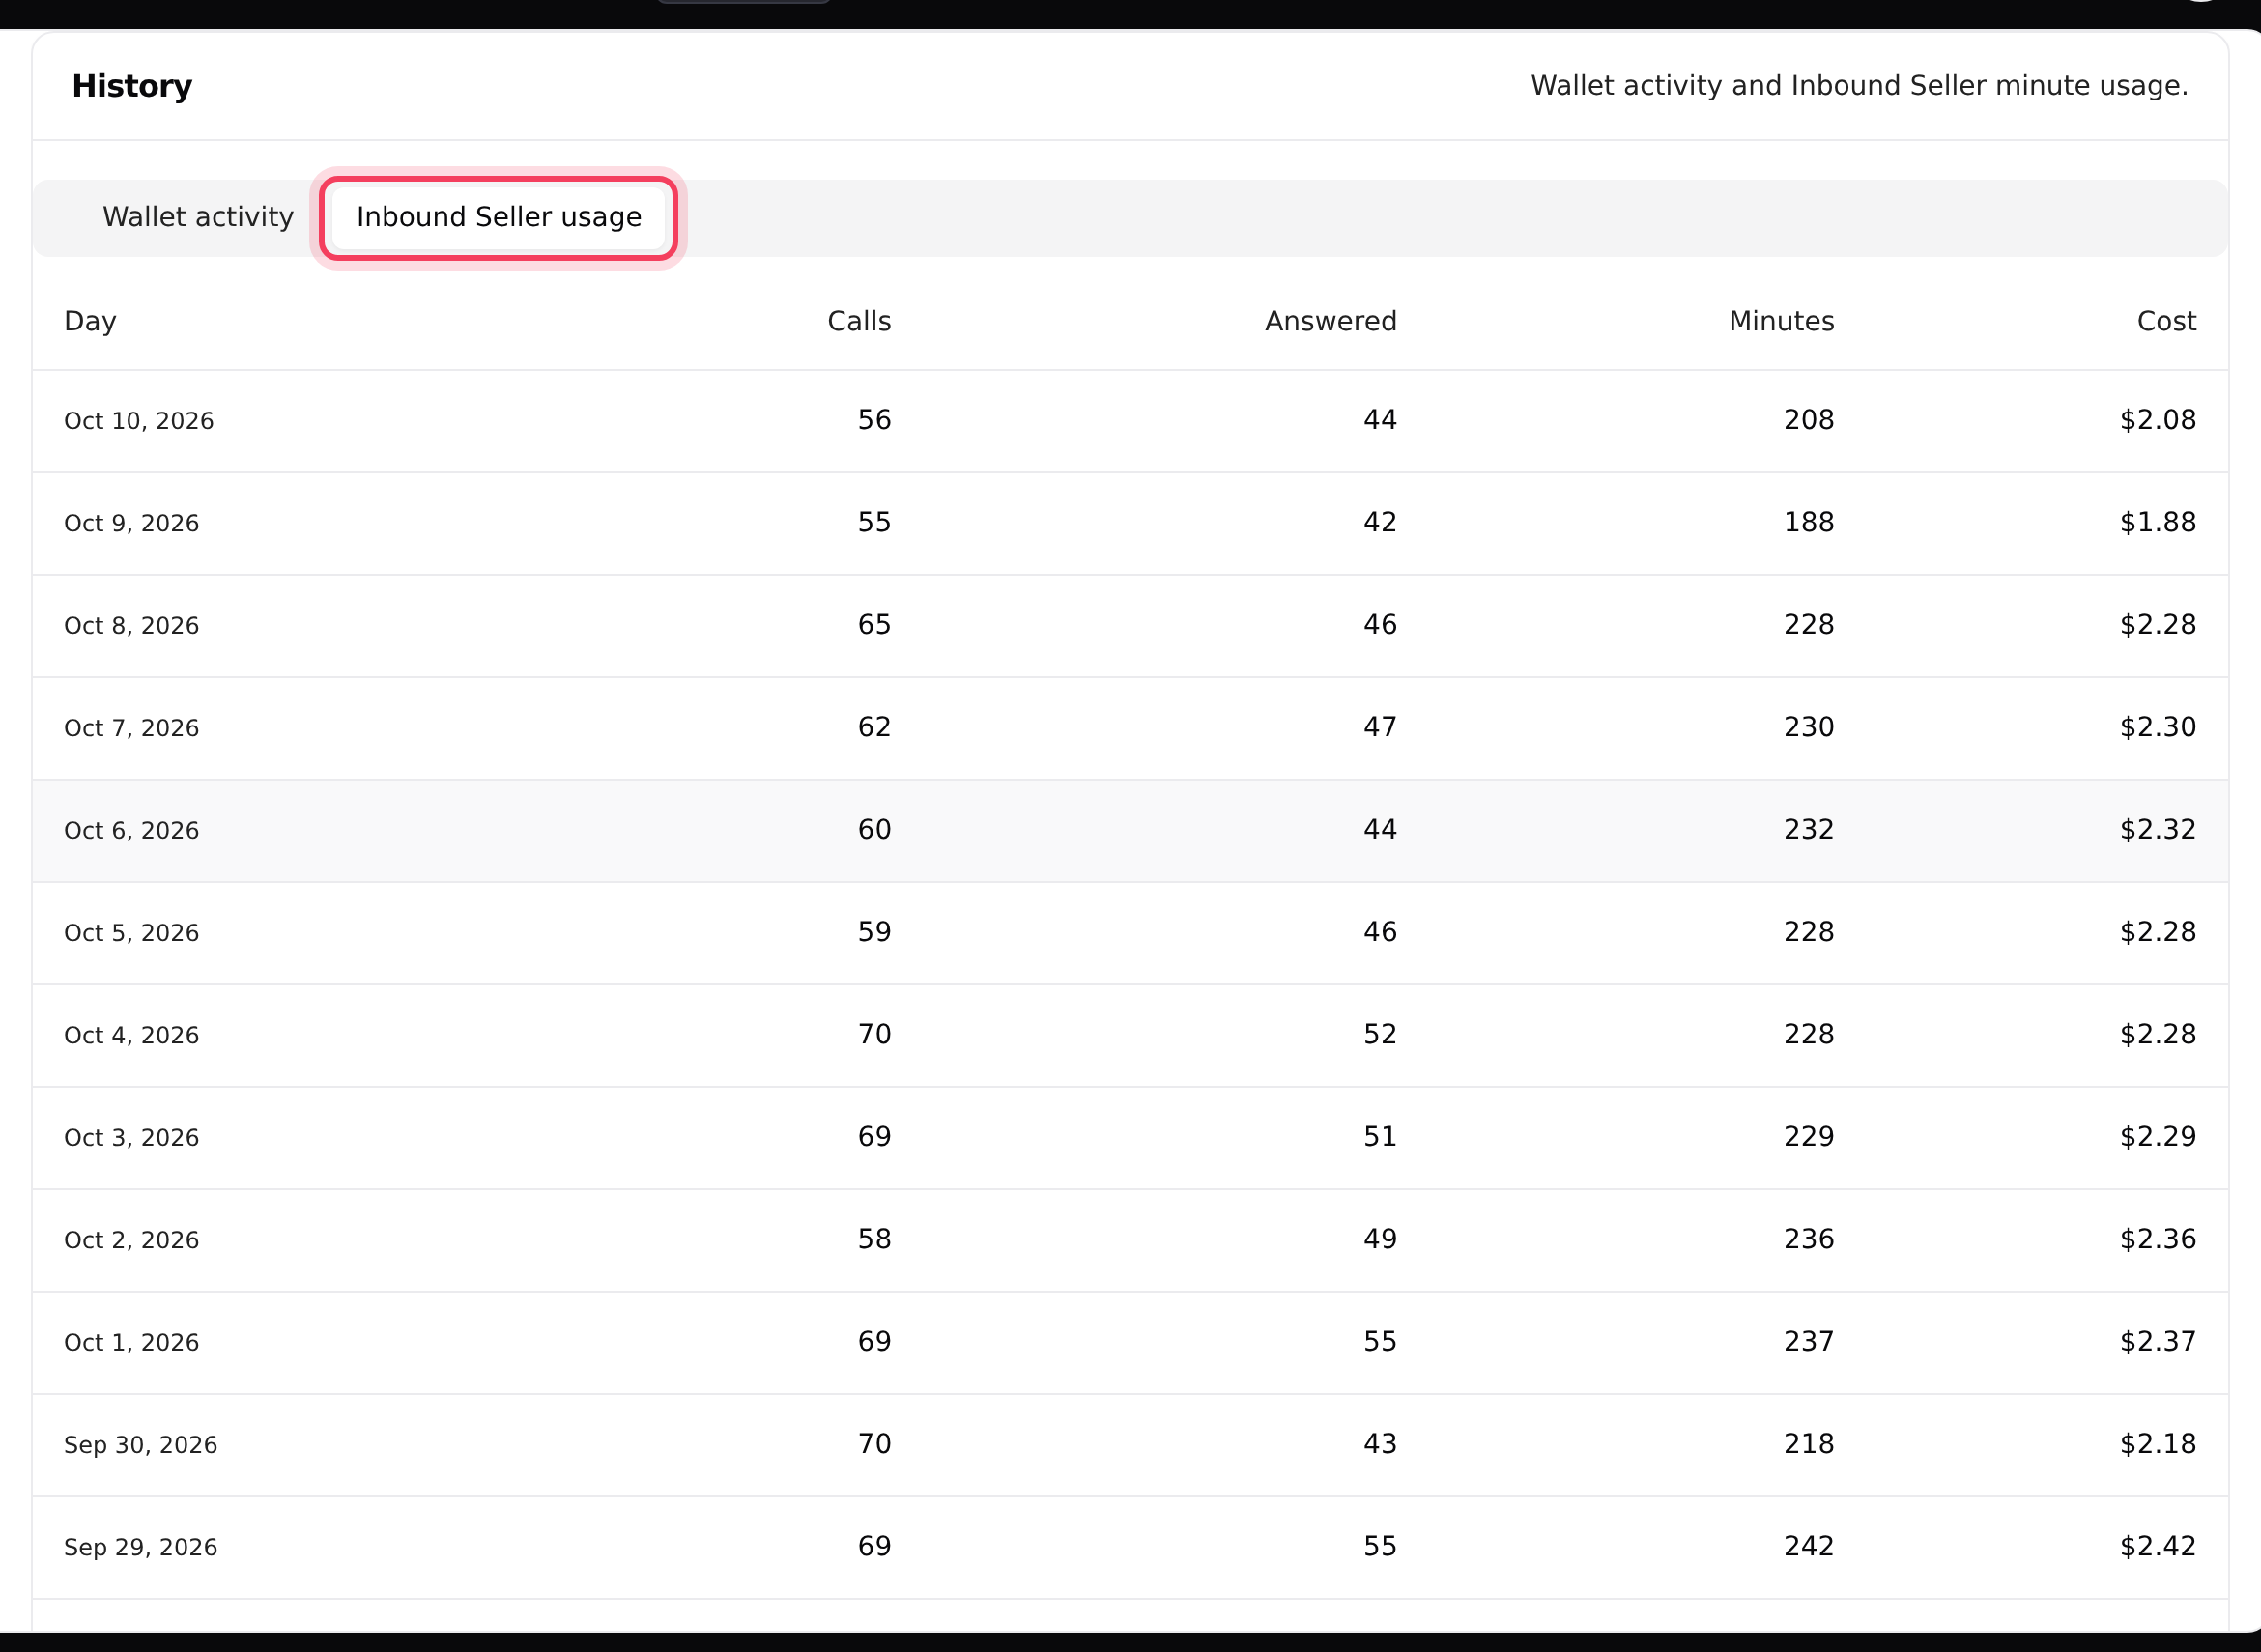Image resolution: width=2261 pixels, height=1652 pixels.
Task: Select the Sep 30, 2026 date cell
Action: (141, 1445)
